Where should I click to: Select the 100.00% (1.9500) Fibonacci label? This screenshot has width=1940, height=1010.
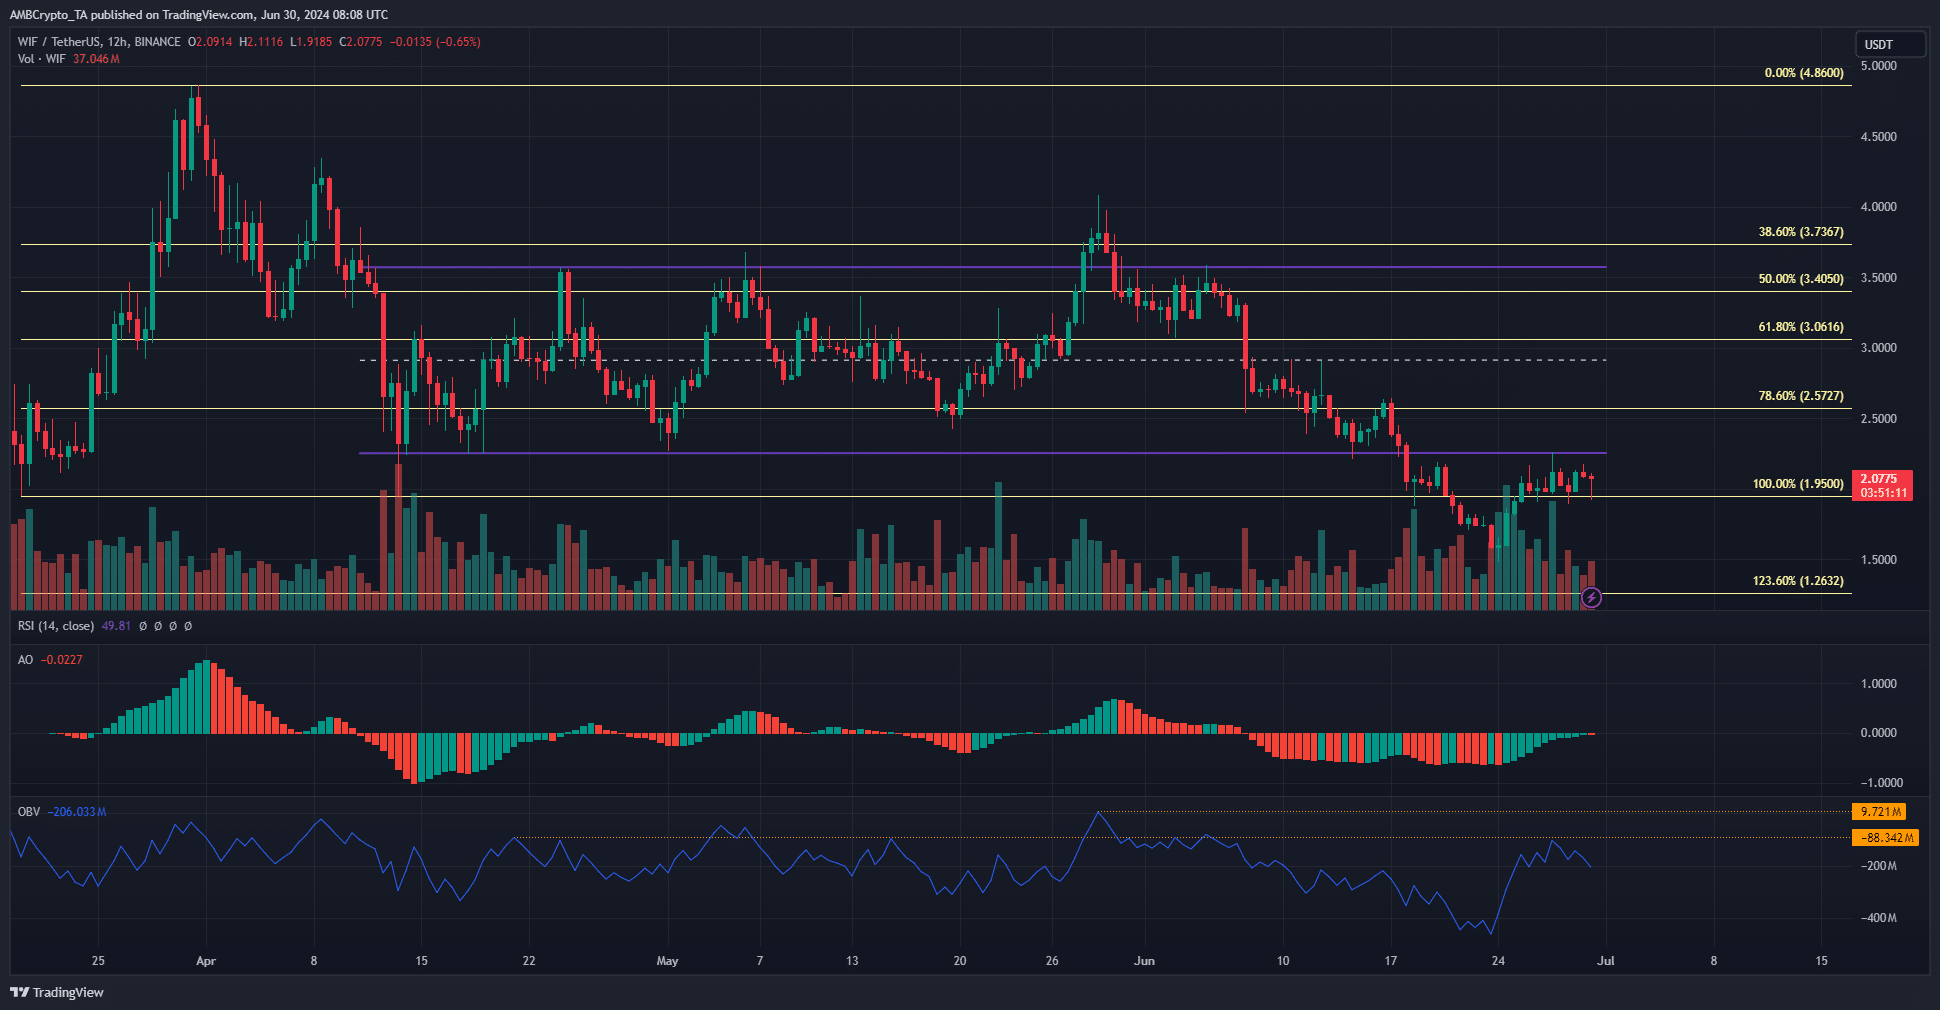[x=1798, y=484]
